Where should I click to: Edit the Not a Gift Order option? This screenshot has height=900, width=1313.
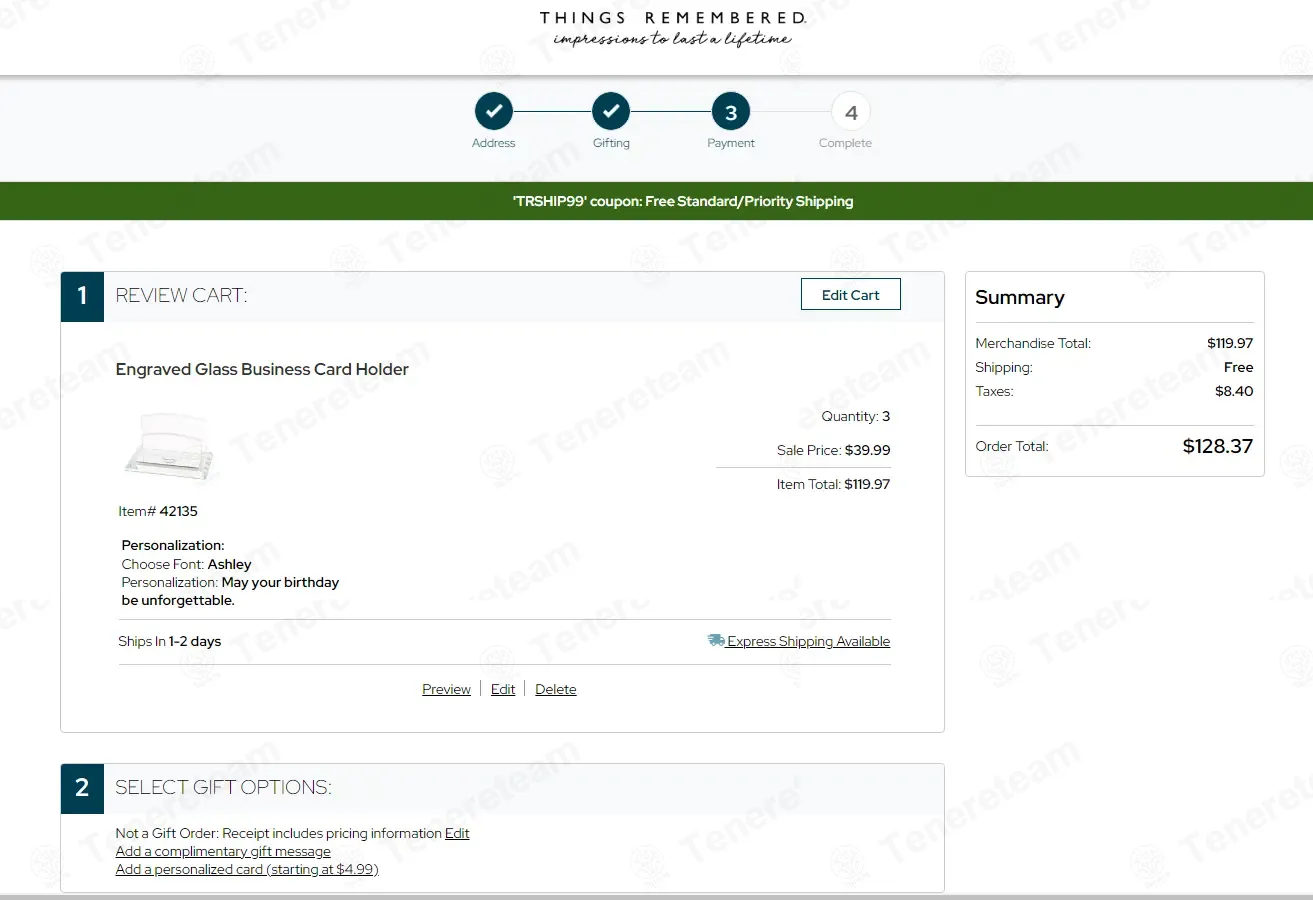point(457,833)
